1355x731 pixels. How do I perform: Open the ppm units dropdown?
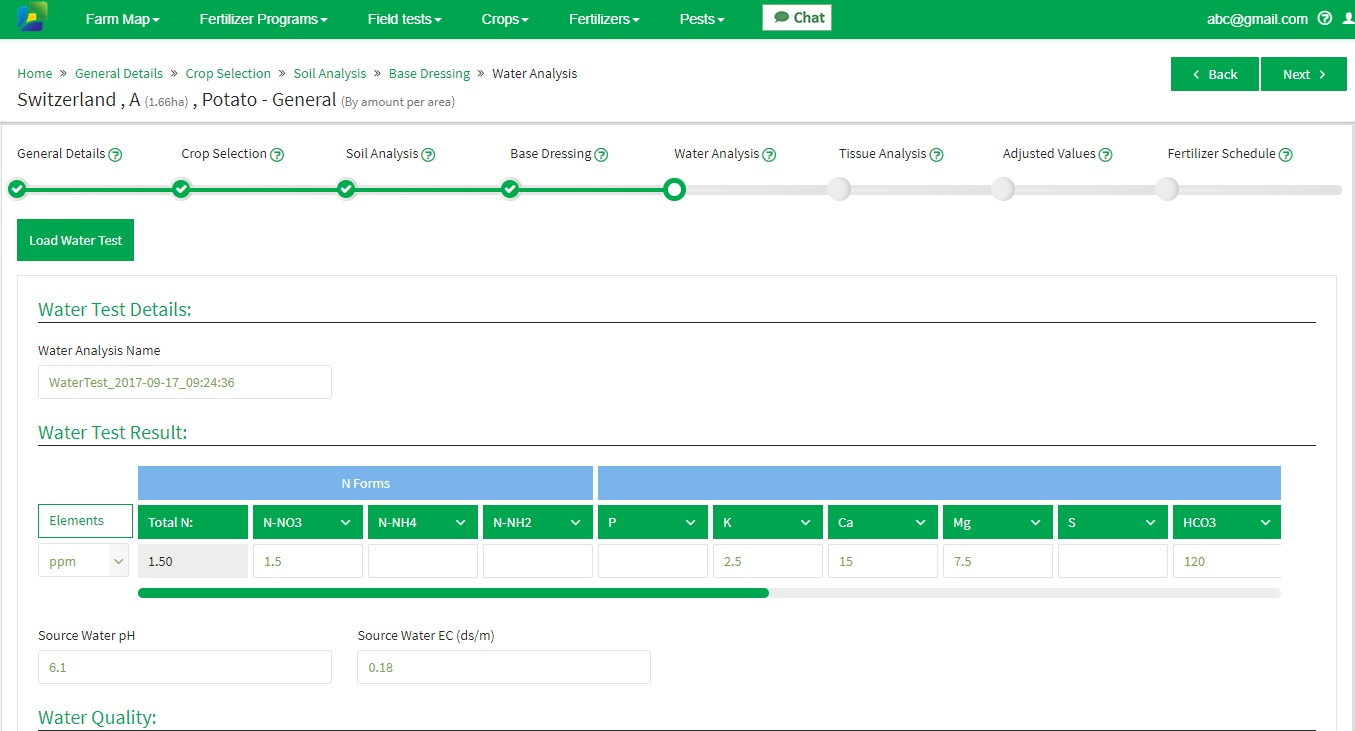point(84,561)
